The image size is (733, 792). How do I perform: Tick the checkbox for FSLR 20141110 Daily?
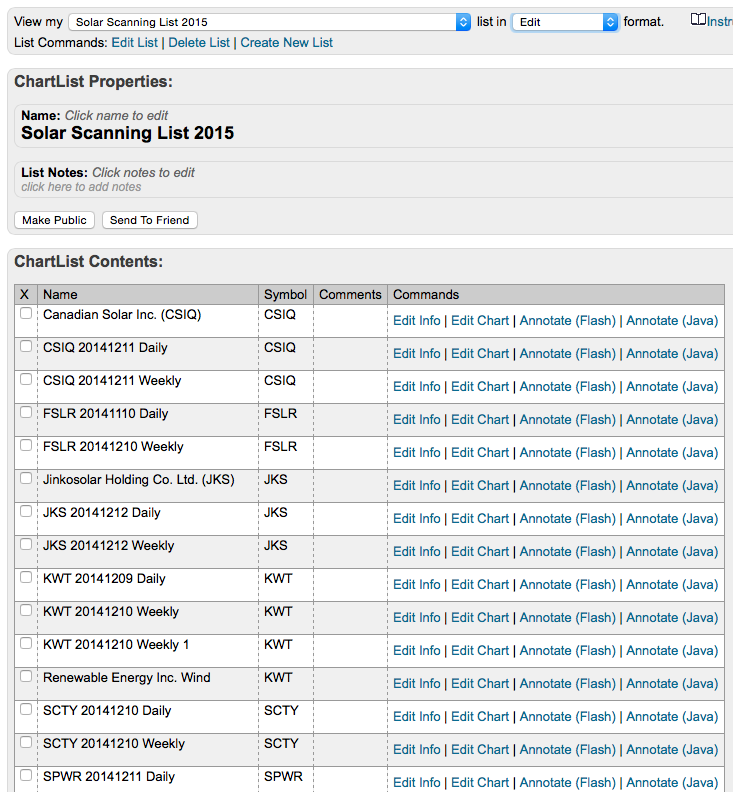tap(26, 413)
